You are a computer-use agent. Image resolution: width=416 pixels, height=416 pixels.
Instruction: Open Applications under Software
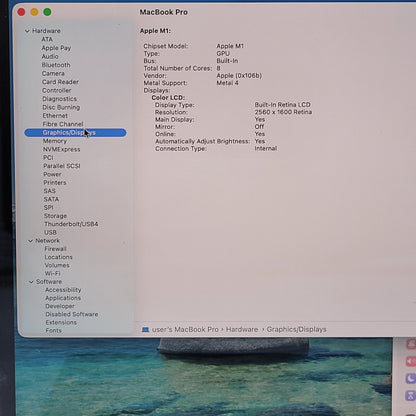tap(63, 298)
